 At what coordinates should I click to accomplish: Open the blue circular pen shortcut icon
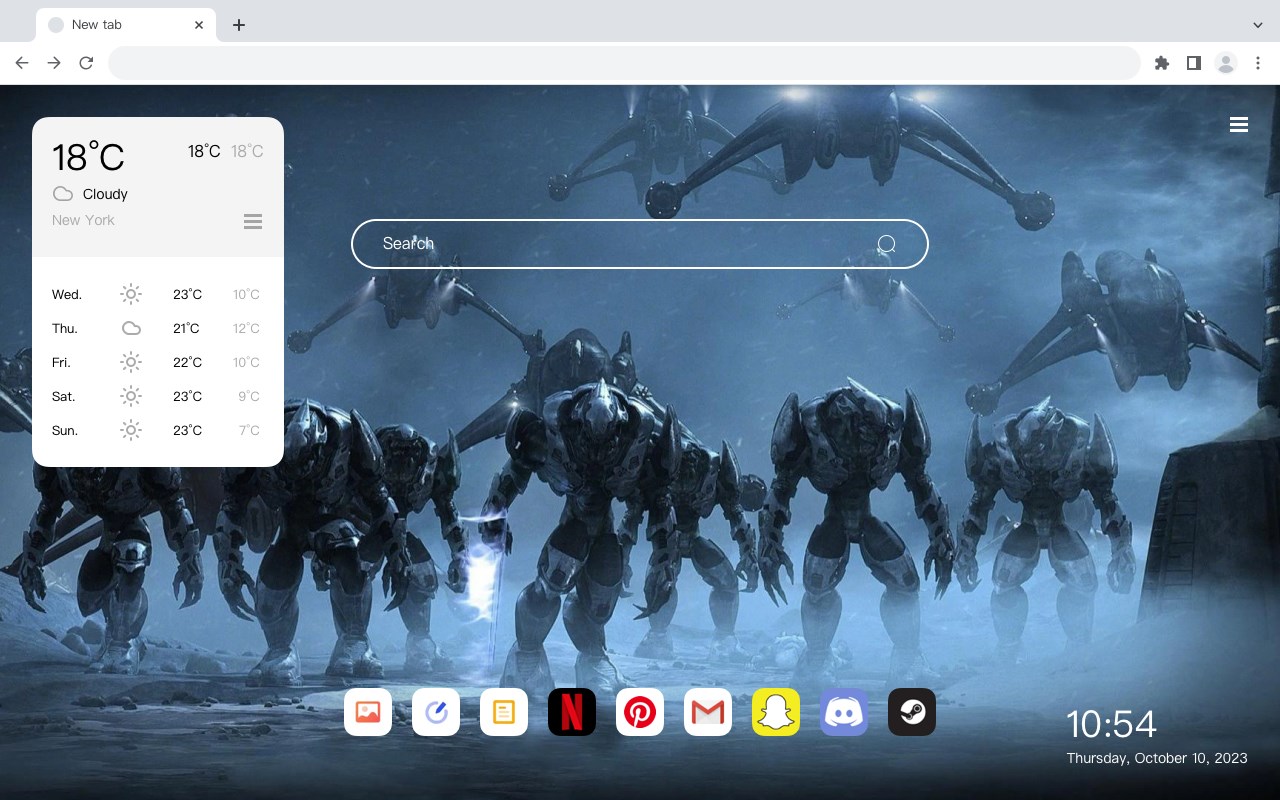[436, 712]
